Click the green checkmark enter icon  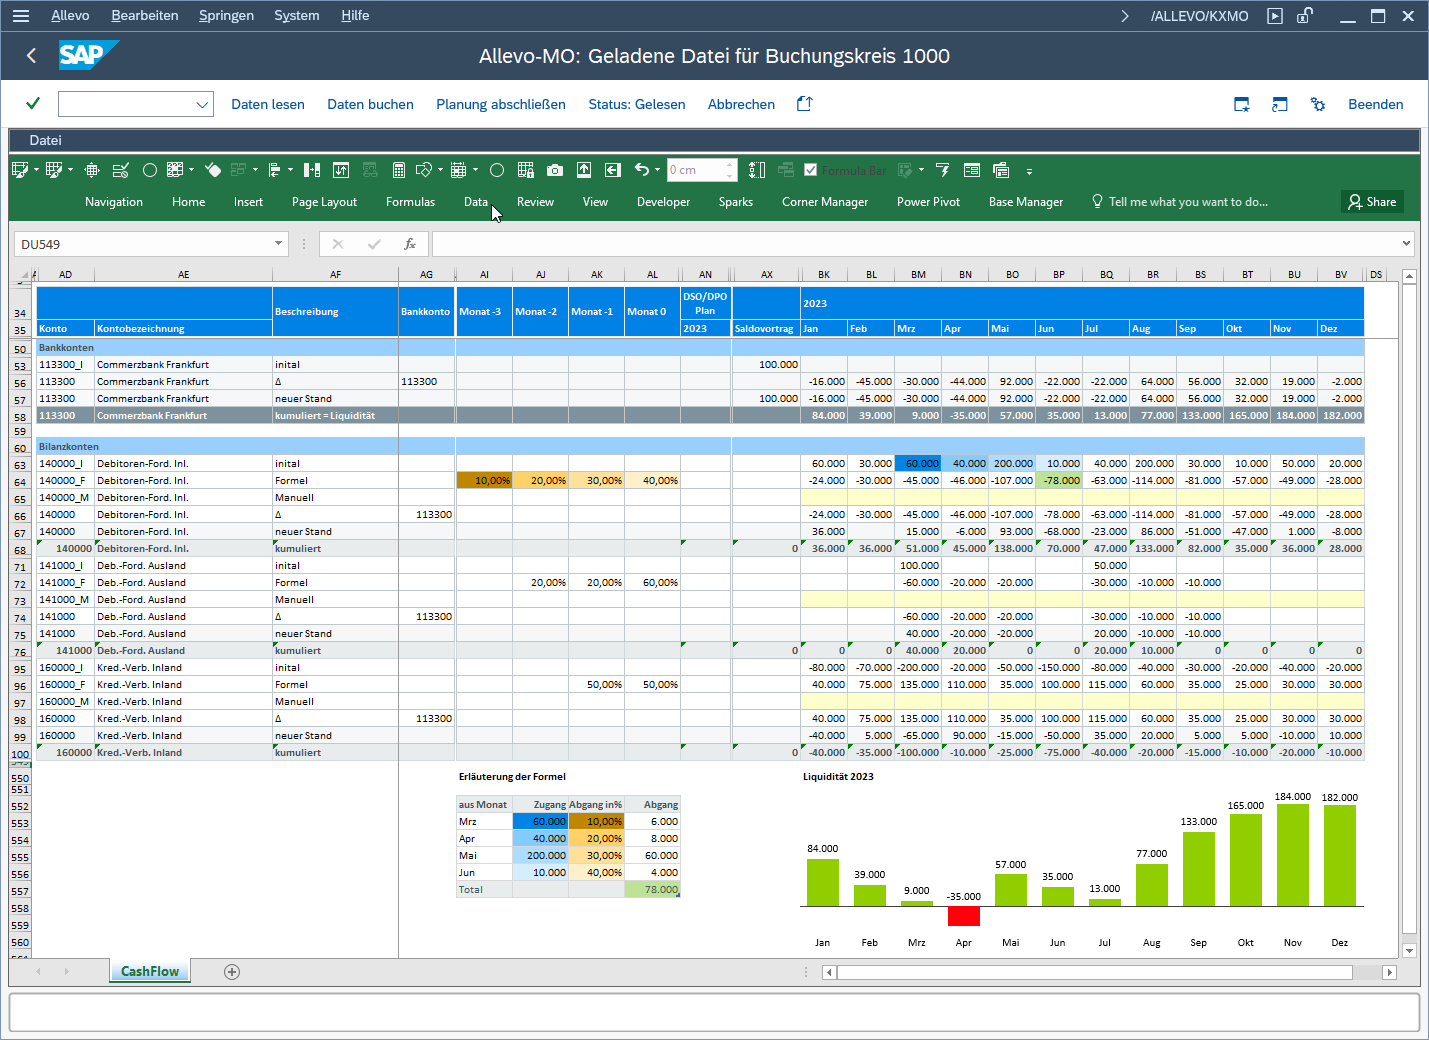point(33,103)
